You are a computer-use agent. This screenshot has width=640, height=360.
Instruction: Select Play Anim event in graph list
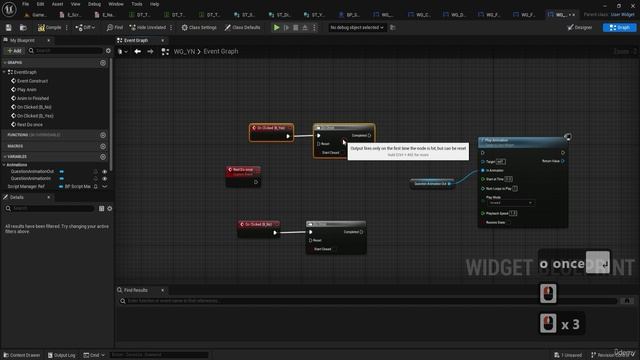(x=27, y=89)
